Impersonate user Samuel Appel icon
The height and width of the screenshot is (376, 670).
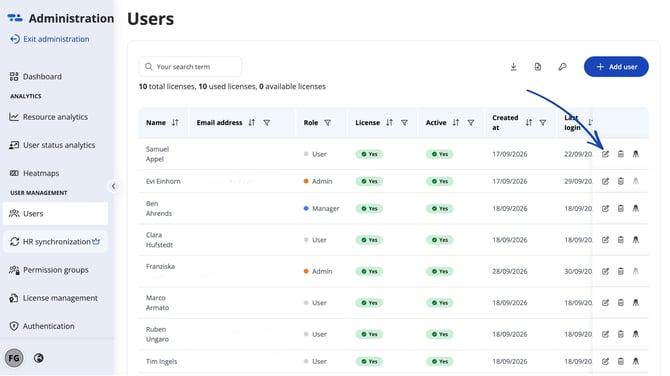[636, 154]
